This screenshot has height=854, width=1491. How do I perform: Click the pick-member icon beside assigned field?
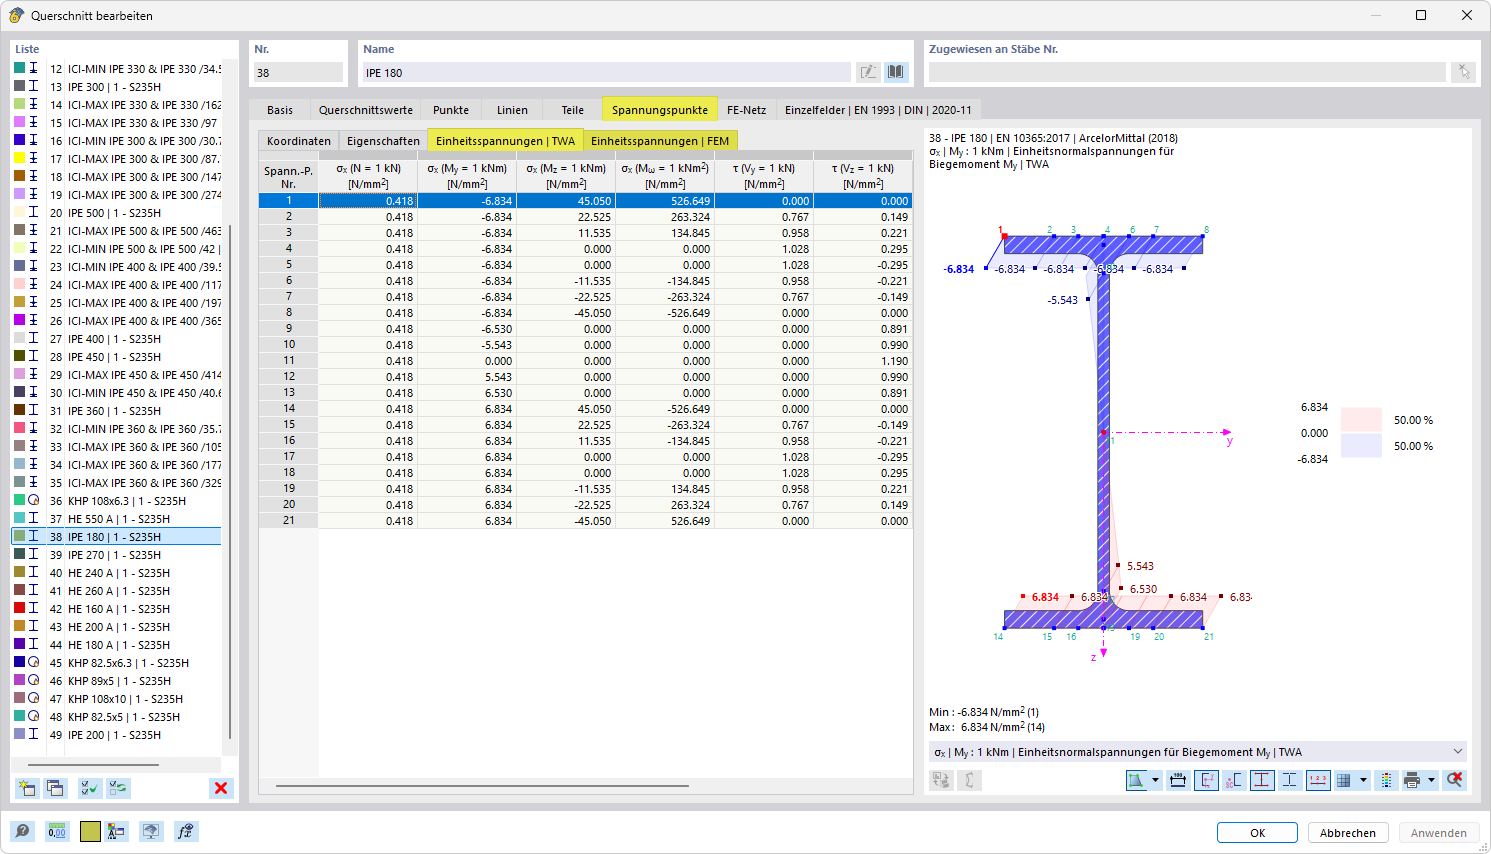pos(1464,72)
